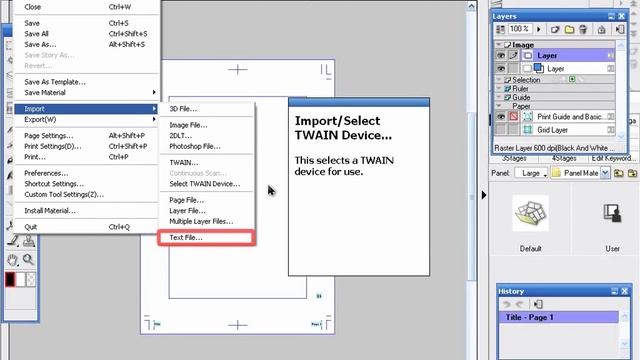Select Title - Page 1 history entry
This screenshot has width=640, height=360.
point(559,318)
